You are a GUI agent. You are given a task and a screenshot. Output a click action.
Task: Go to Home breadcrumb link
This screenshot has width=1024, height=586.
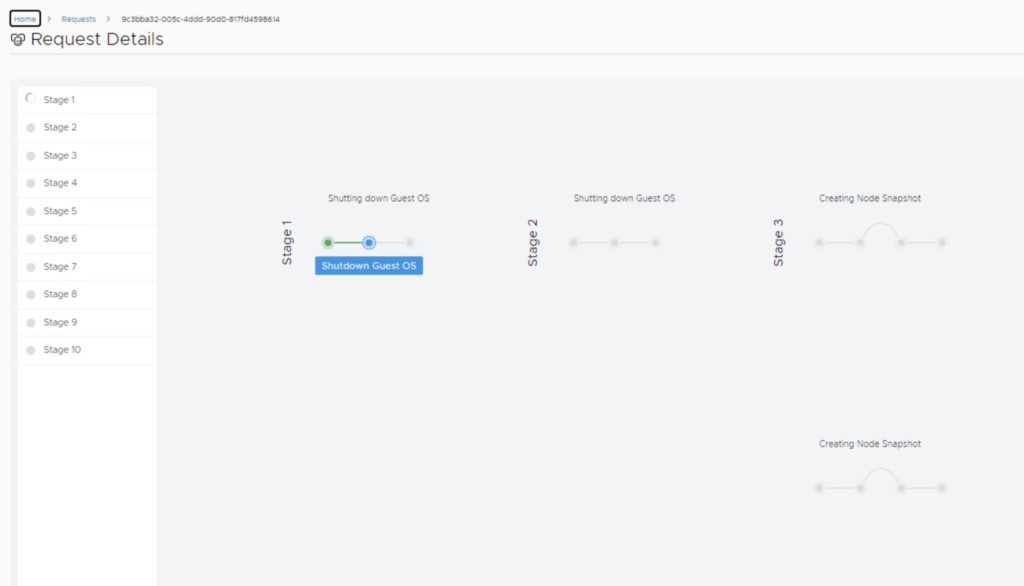25,19
